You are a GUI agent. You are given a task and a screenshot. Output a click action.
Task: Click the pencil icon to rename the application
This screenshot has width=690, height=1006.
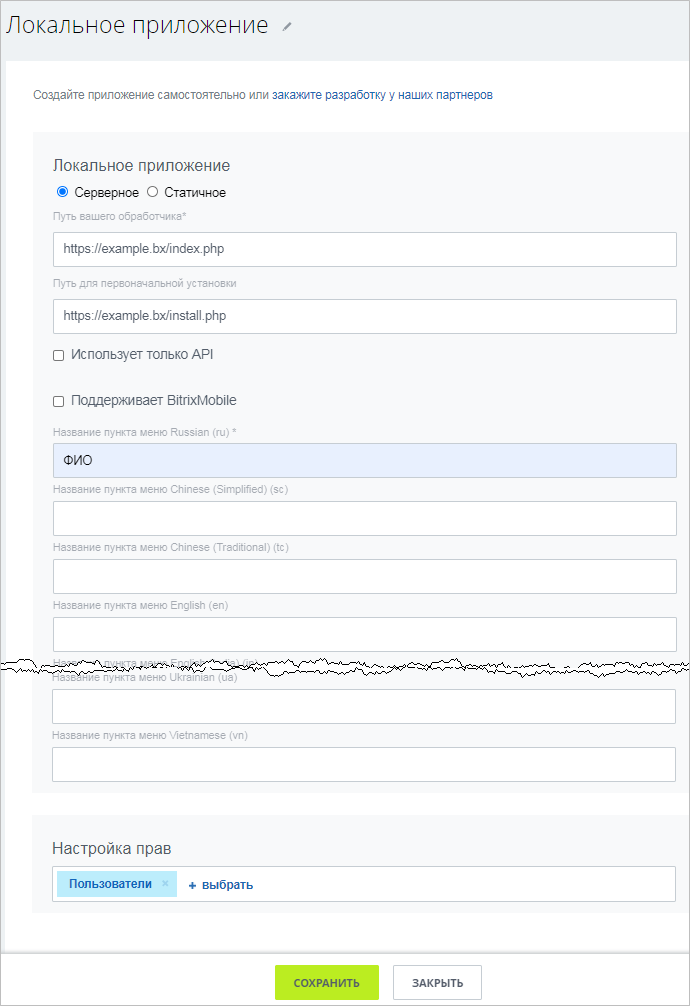tap(287, 27)
